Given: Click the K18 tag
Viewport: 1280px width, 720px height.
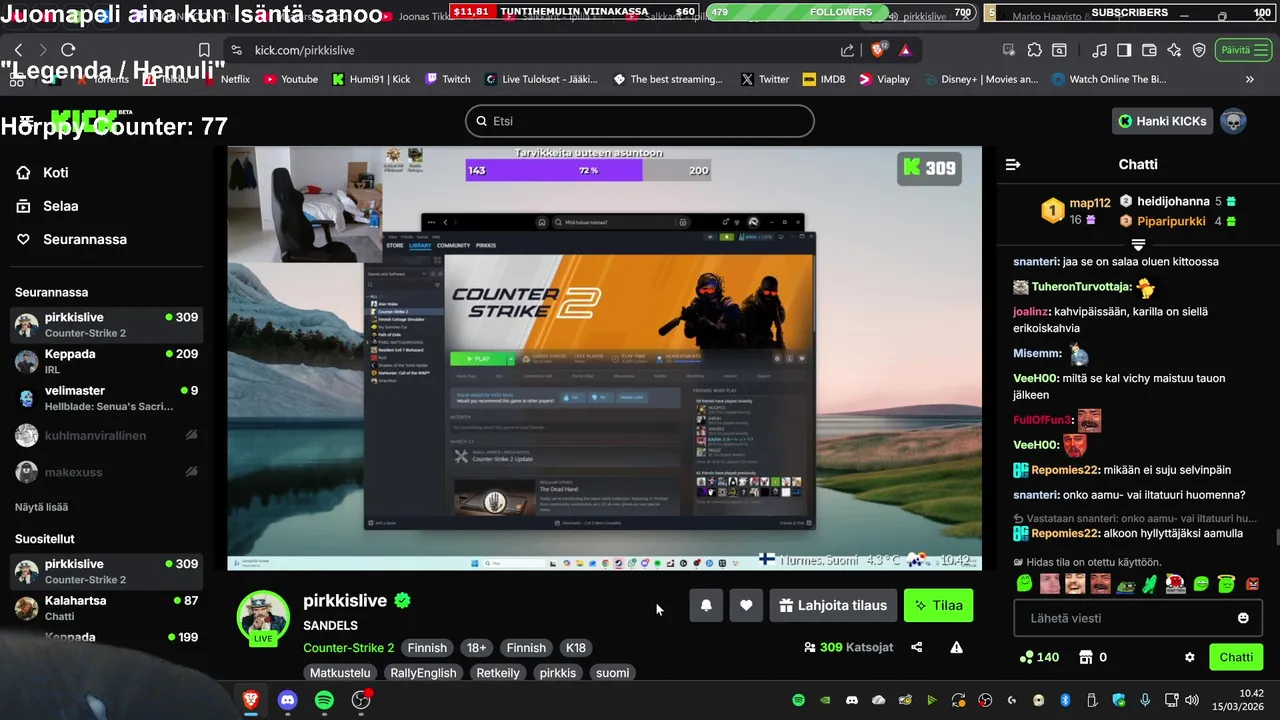Looking at the screenshot, I should point(576,648).
